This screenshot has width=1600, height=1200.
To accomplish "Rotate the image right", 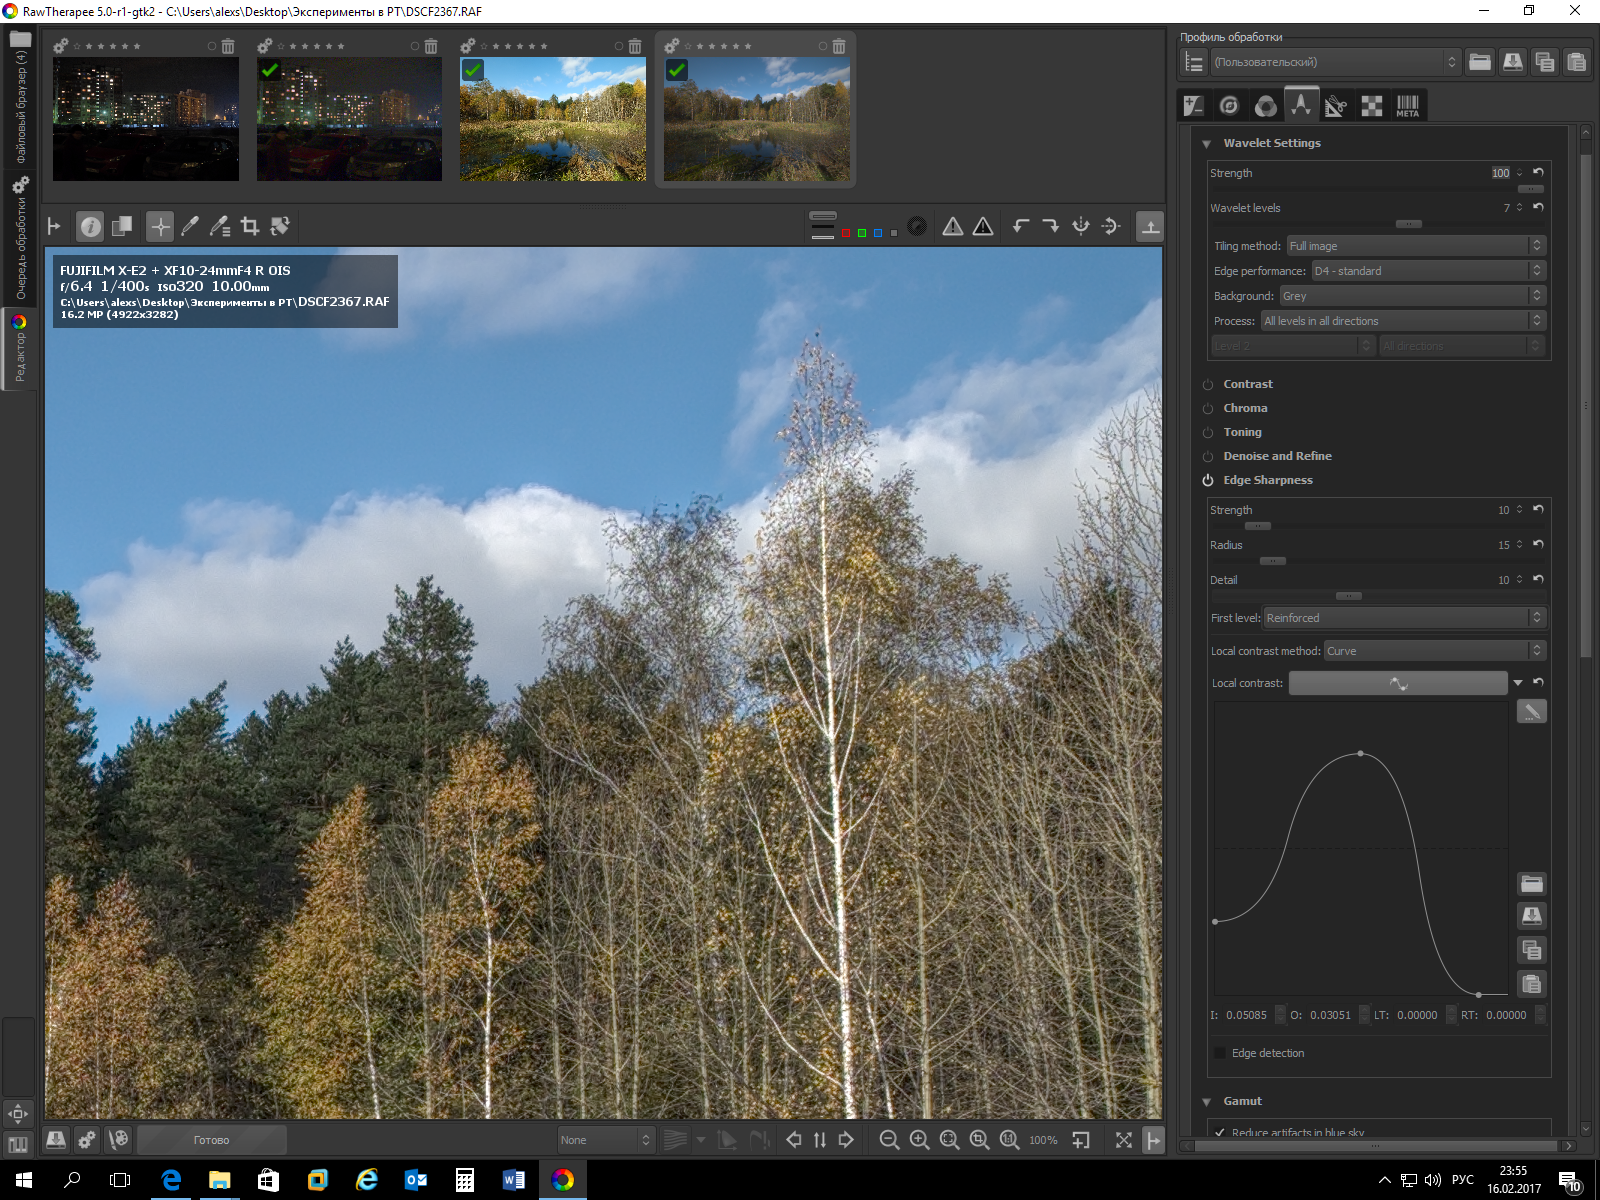I will 1051,227.
